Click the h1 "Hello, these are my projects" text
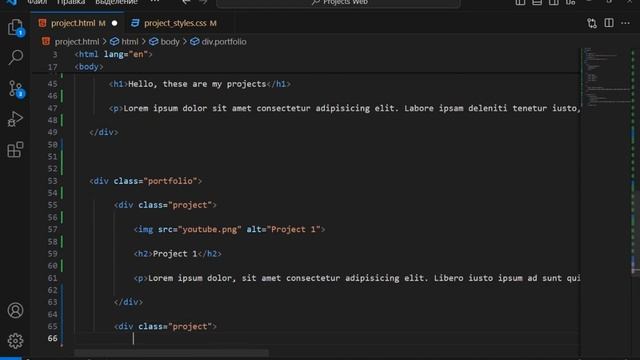 197,84
